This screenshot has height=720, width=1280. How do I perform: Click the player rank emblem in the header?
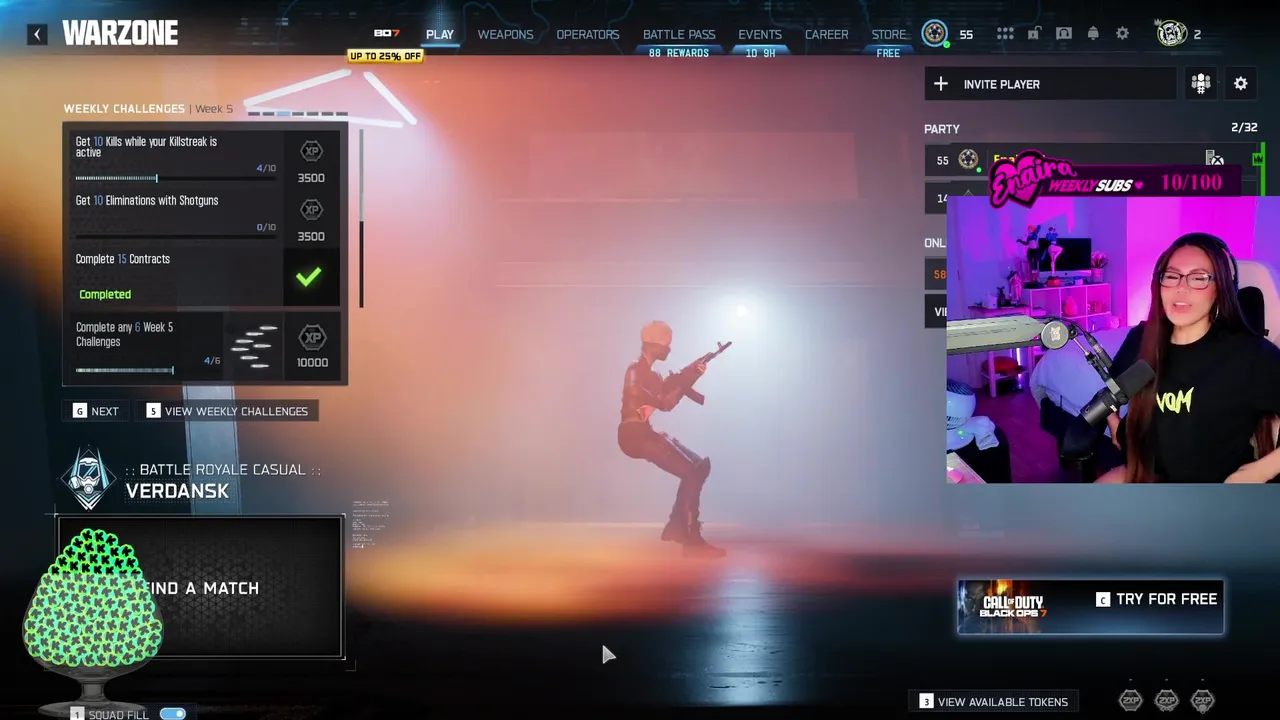click(935, 34)
